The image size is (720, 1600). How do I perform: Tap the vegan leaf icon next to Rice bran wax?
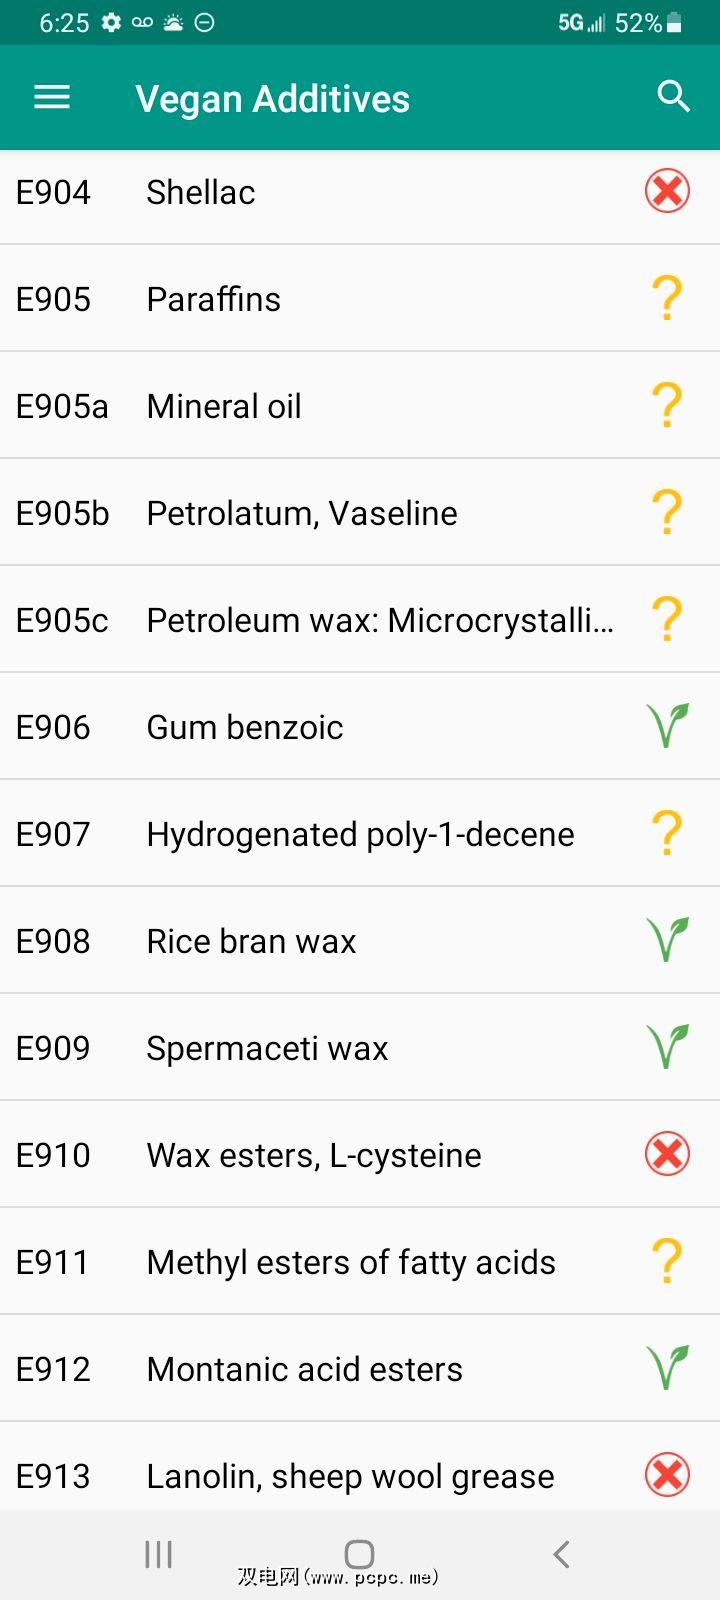pos(667,940)
